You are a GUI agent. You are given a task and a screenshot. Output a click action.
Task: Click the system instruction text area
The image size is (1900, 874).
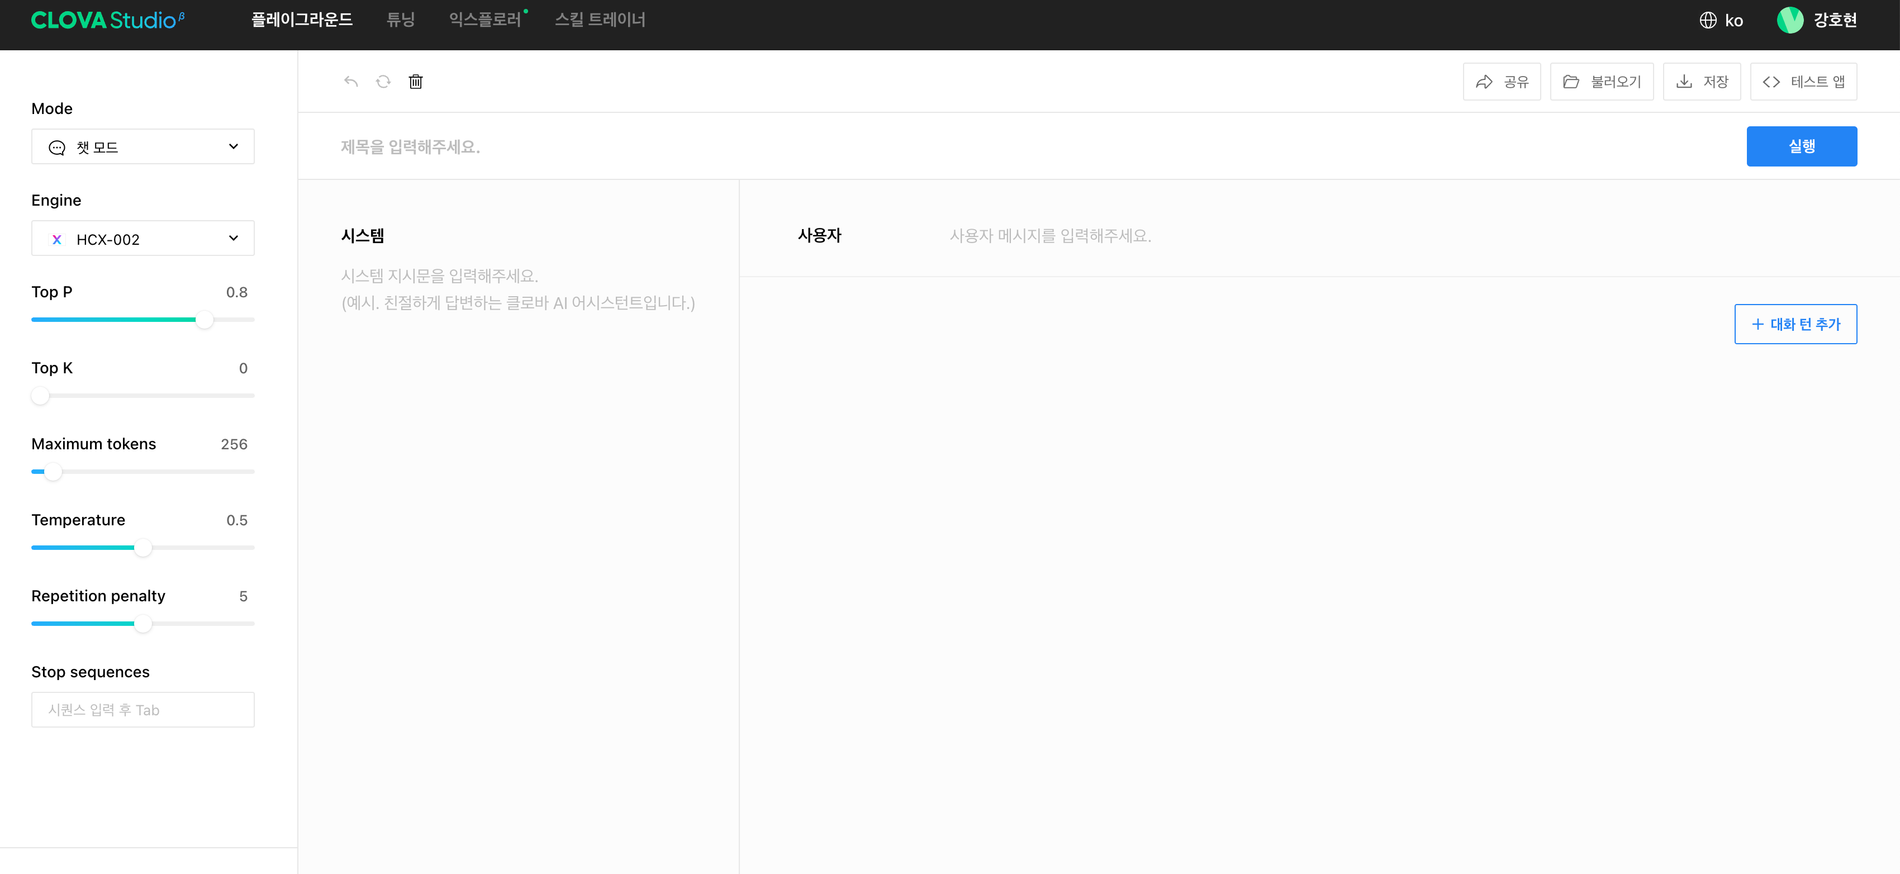click(518, 289)
